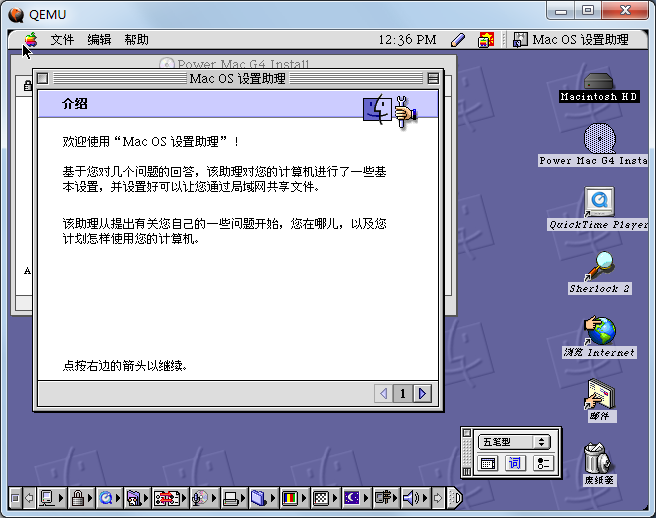Open the speaker volume strip module
The image size is (656, 518).
(x=415, y=498)
